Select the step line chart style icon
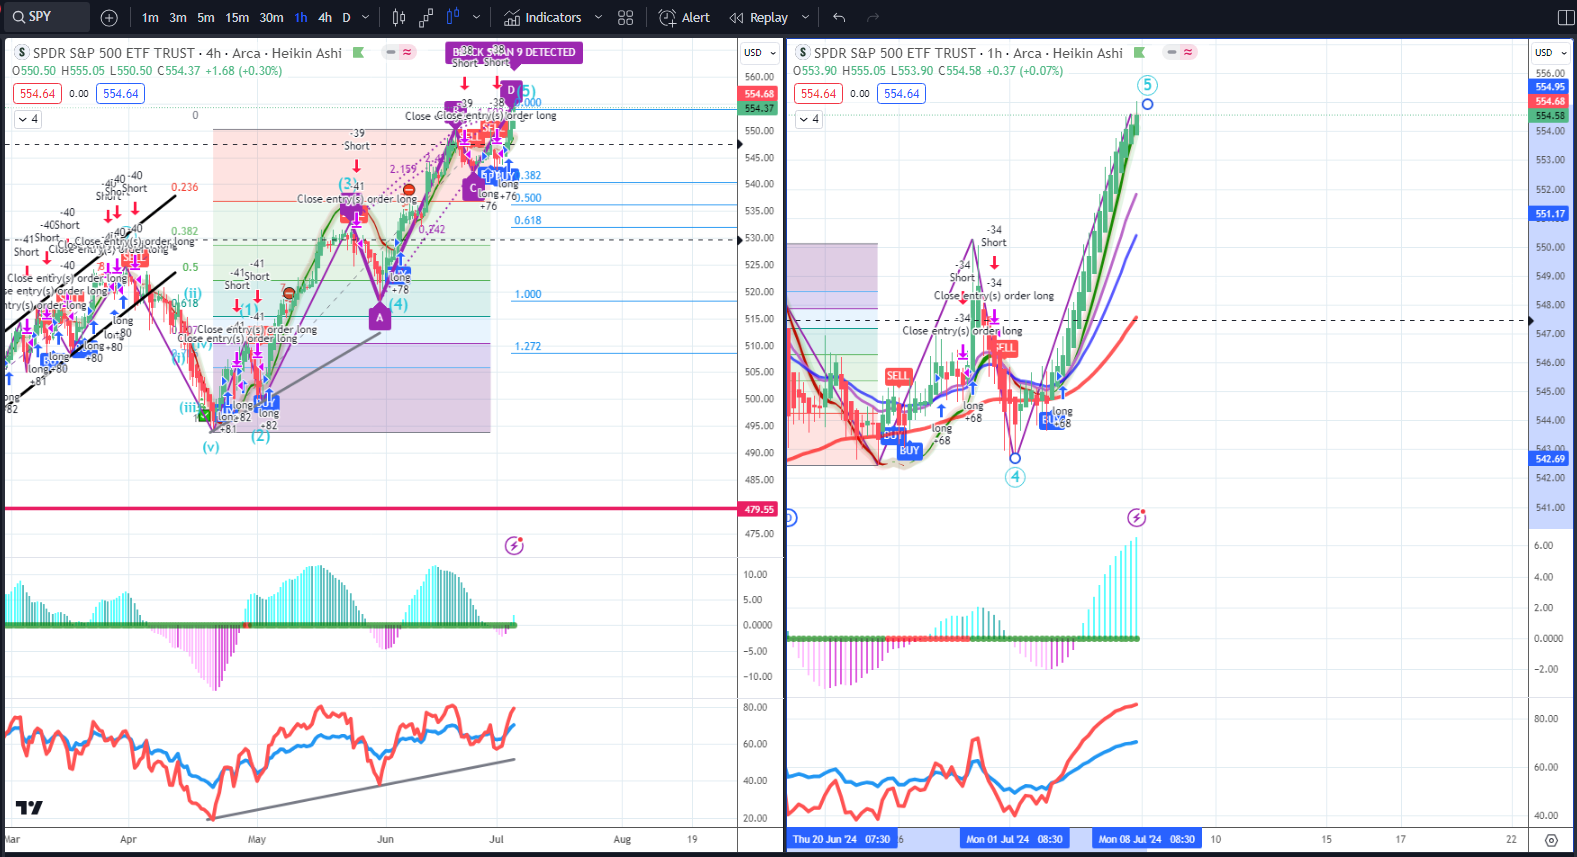Viewport: 1577px width, 857px height. 426,18
